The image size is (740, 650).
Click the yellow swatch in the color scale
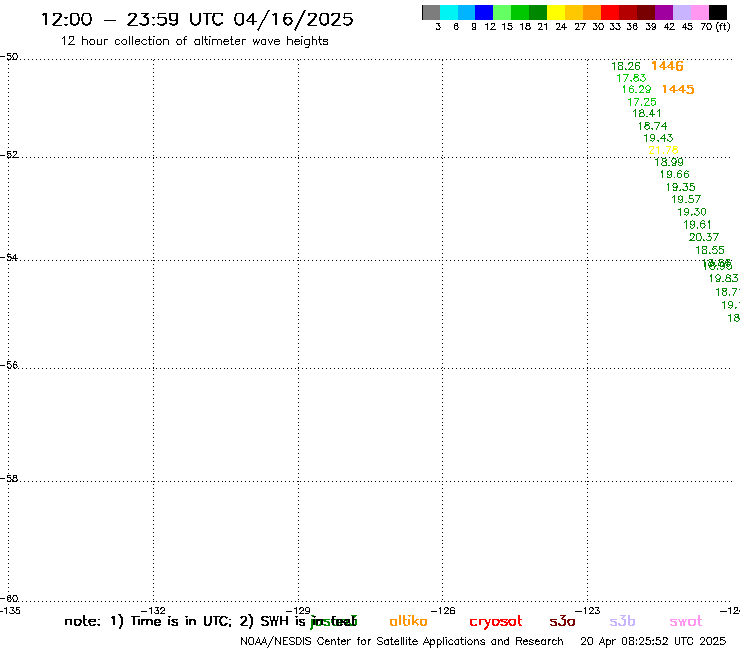(556, 12)
